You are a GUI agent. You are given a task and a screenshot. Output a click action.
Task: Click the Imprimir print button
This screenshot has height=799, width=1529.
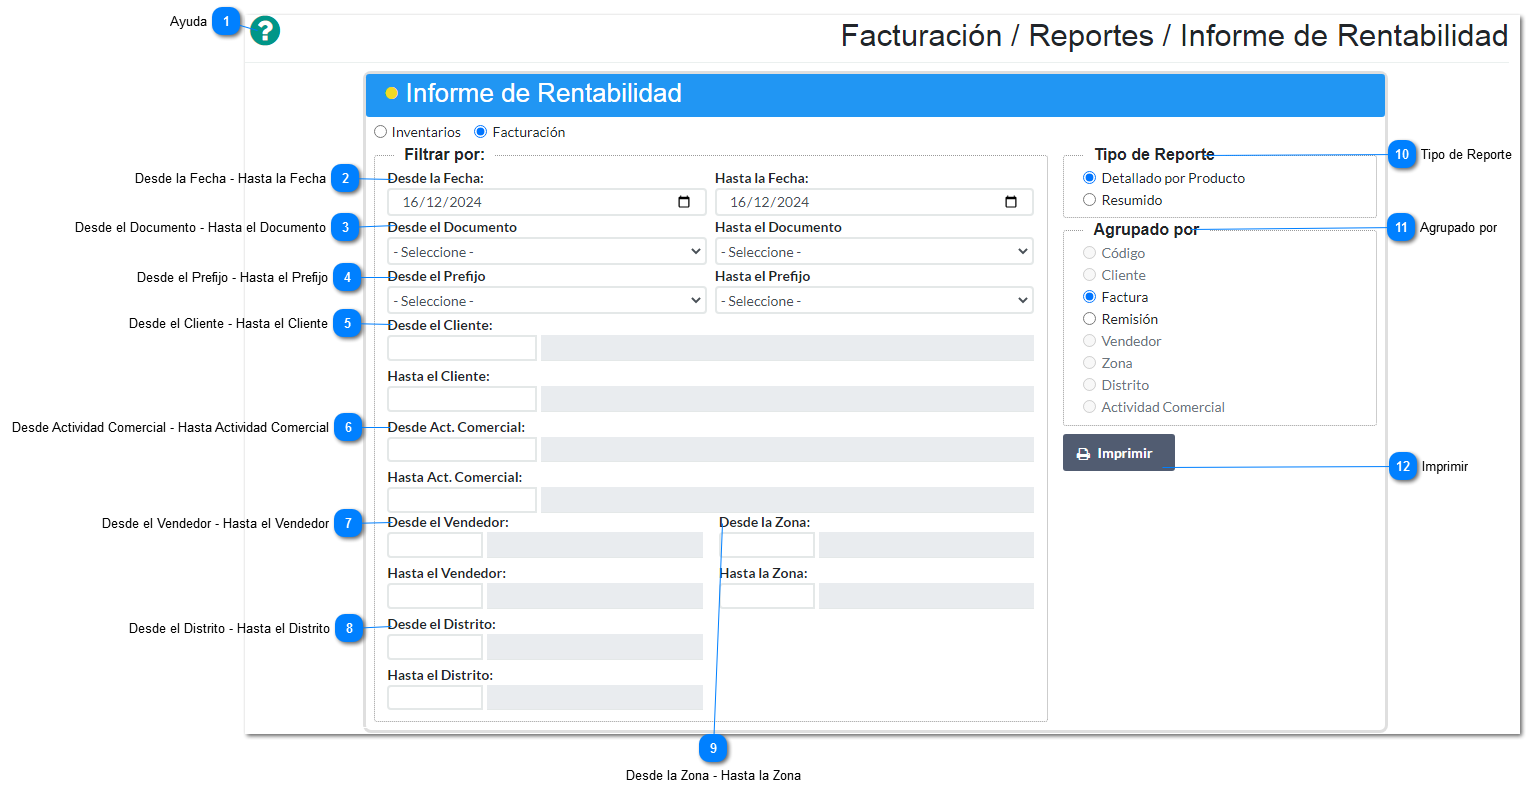coord(1118,453)
